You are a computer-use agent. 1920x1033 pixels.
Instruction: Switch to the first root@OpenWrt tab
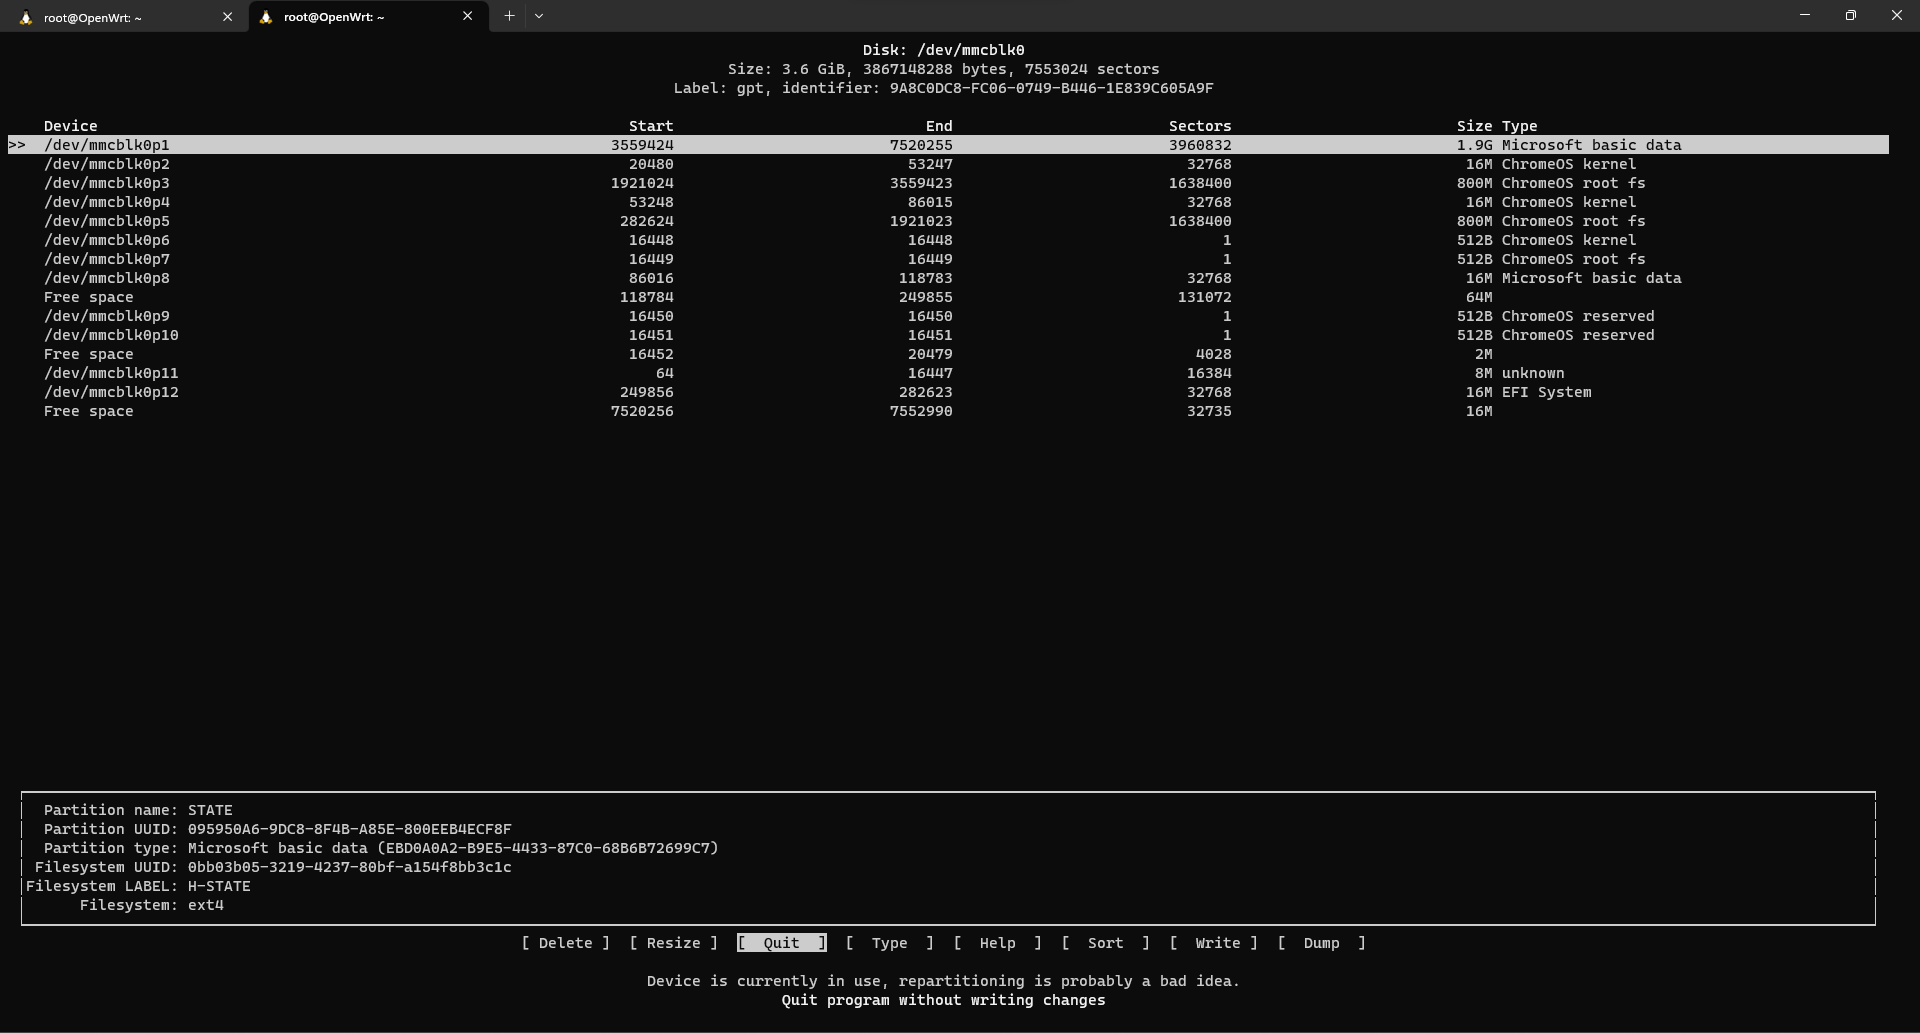[x=124, y=16]
